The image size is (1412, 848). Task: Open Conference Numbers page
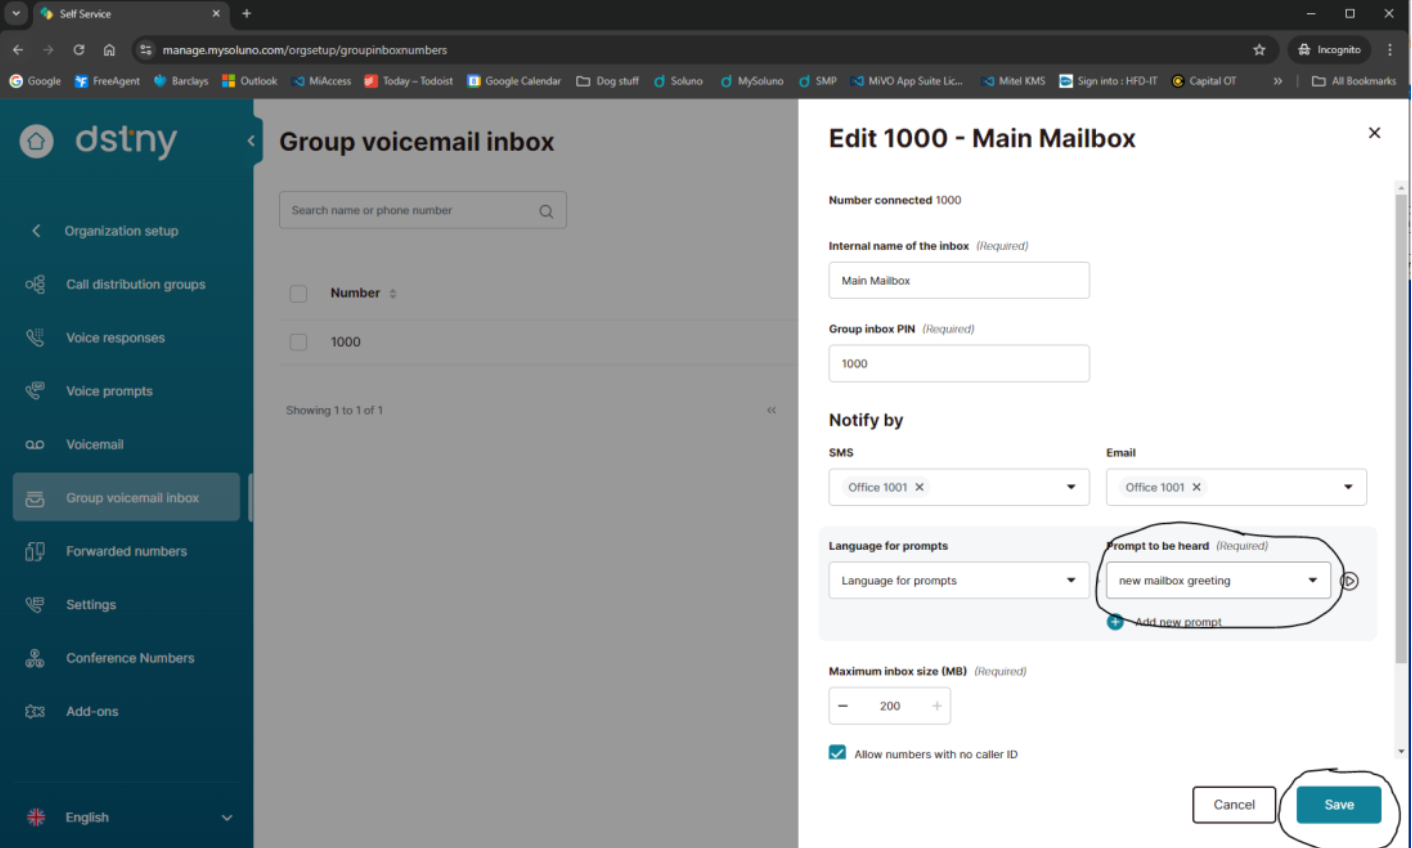[x=130, y=658]
